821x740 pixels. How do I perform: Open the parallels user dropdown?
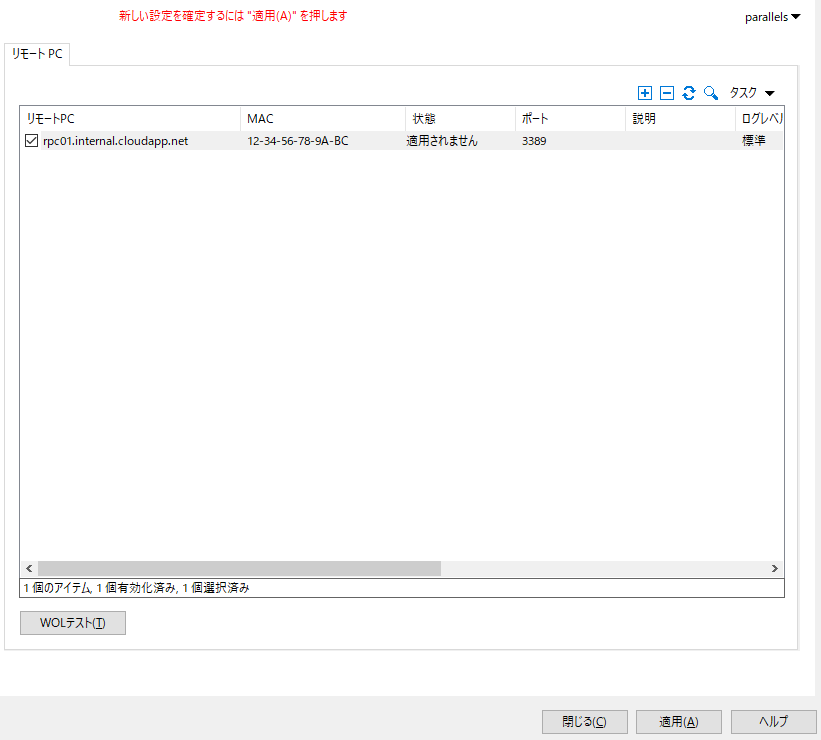[772, 17]
